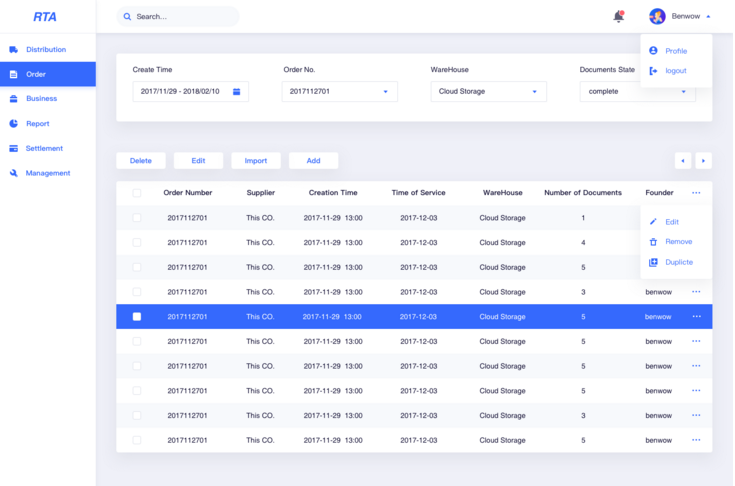Click the Edit button above table
This screenshot has width=735, height=486.
[198, 161]
